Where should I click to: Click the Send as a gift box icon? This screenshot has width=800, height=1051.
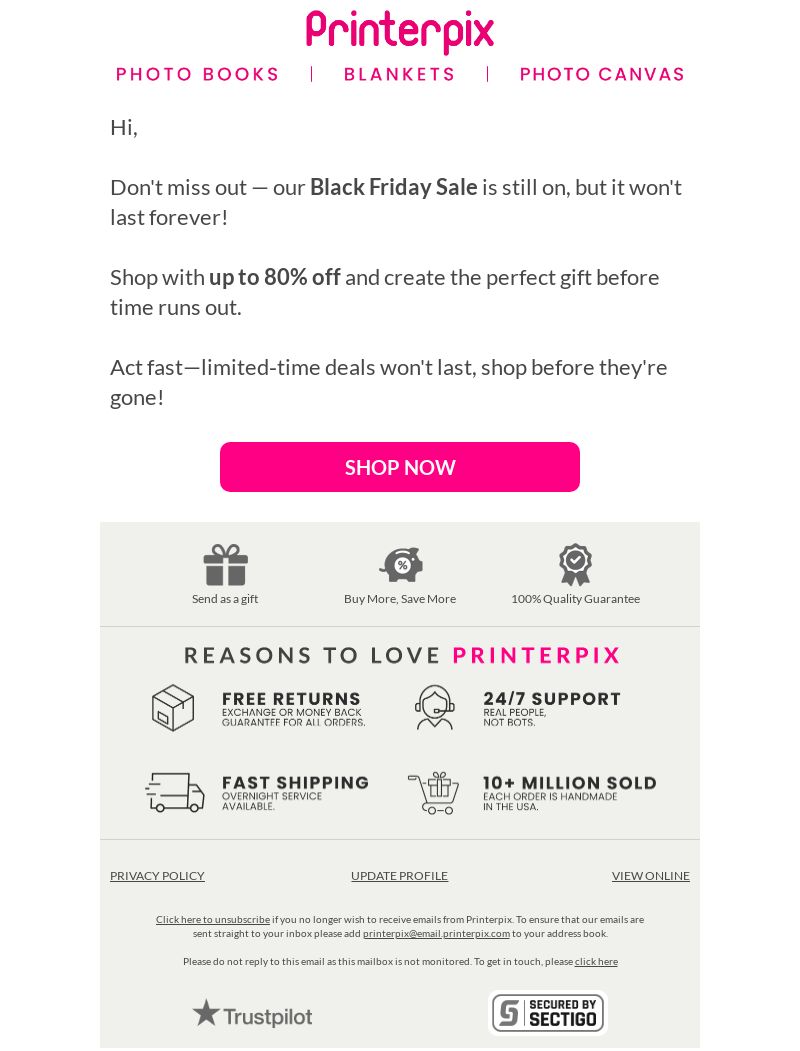coord(225,565)
